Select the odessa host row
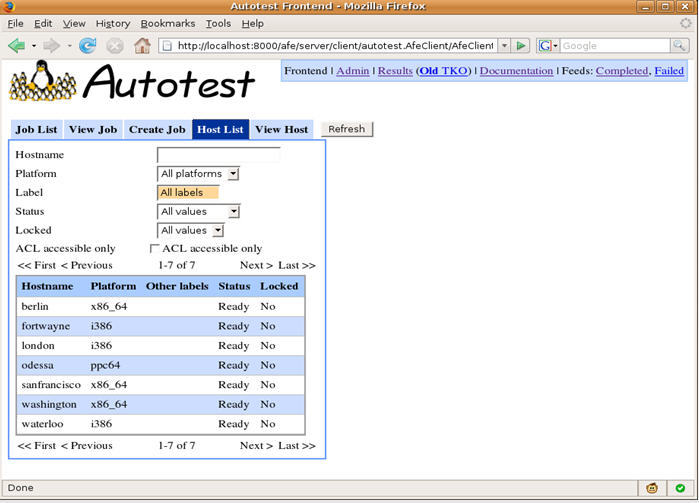Image resolution: width=699 pixels, height=503 pixels. (160, 366)
